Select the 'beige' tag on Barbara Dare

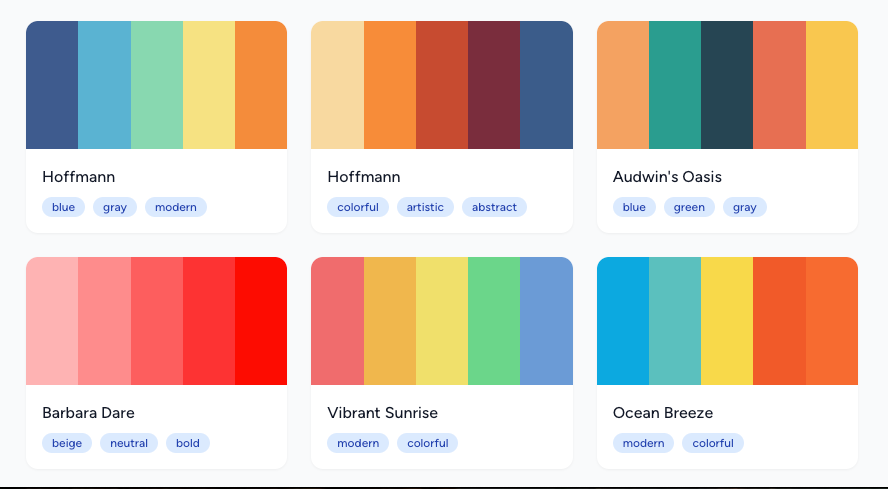67,443
